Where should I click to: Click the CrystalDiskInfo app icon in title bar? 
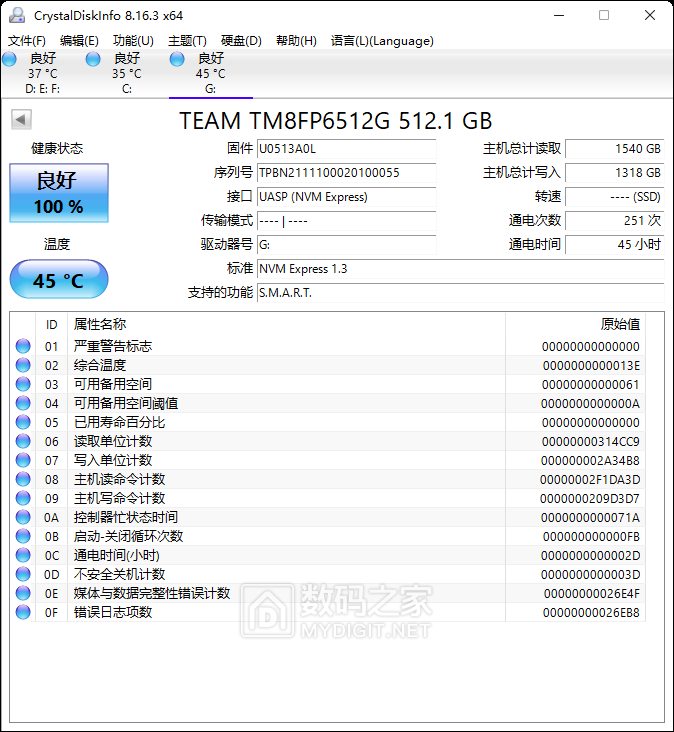(x=17, y=16)
